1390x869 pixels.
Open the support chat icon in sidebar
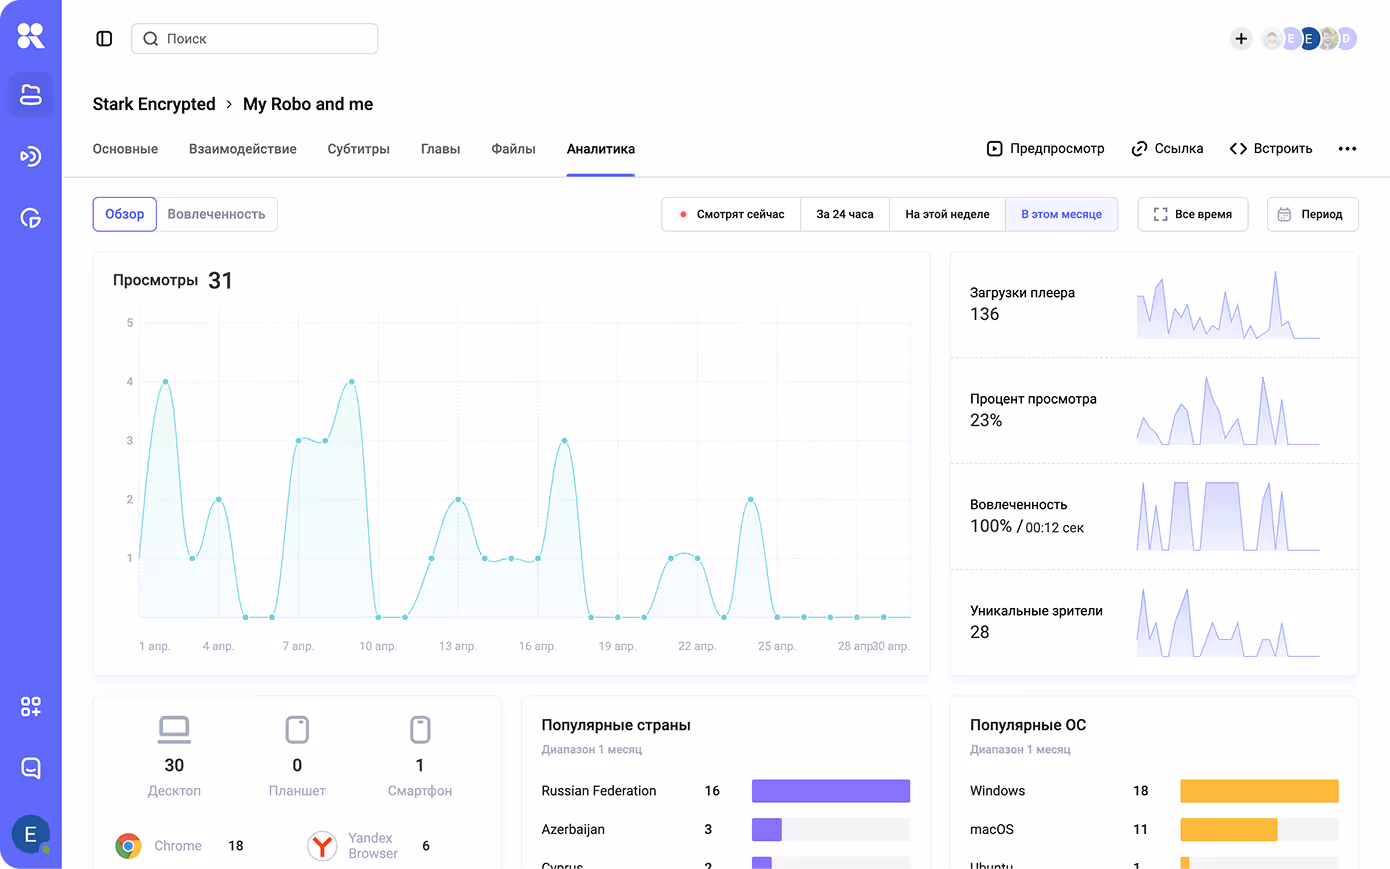pyautogui.click(x=31, y=768)
